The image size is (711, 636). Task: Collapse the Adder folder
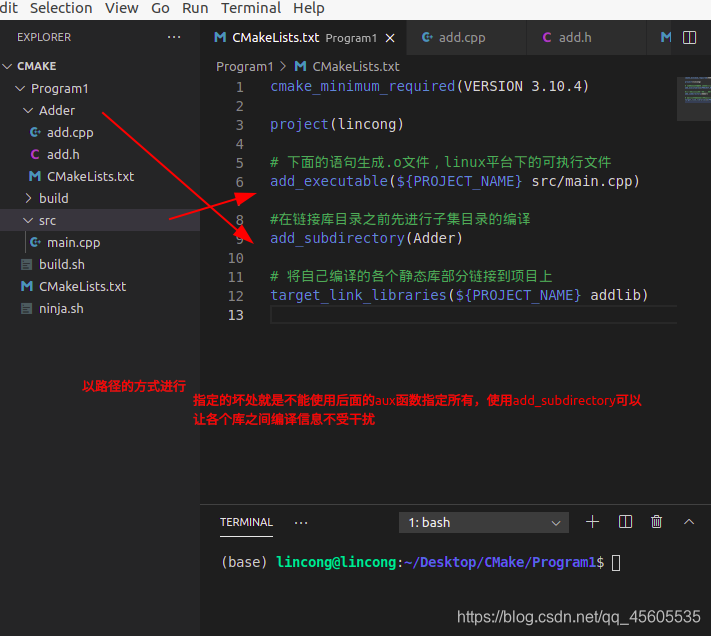pos(28,110)
